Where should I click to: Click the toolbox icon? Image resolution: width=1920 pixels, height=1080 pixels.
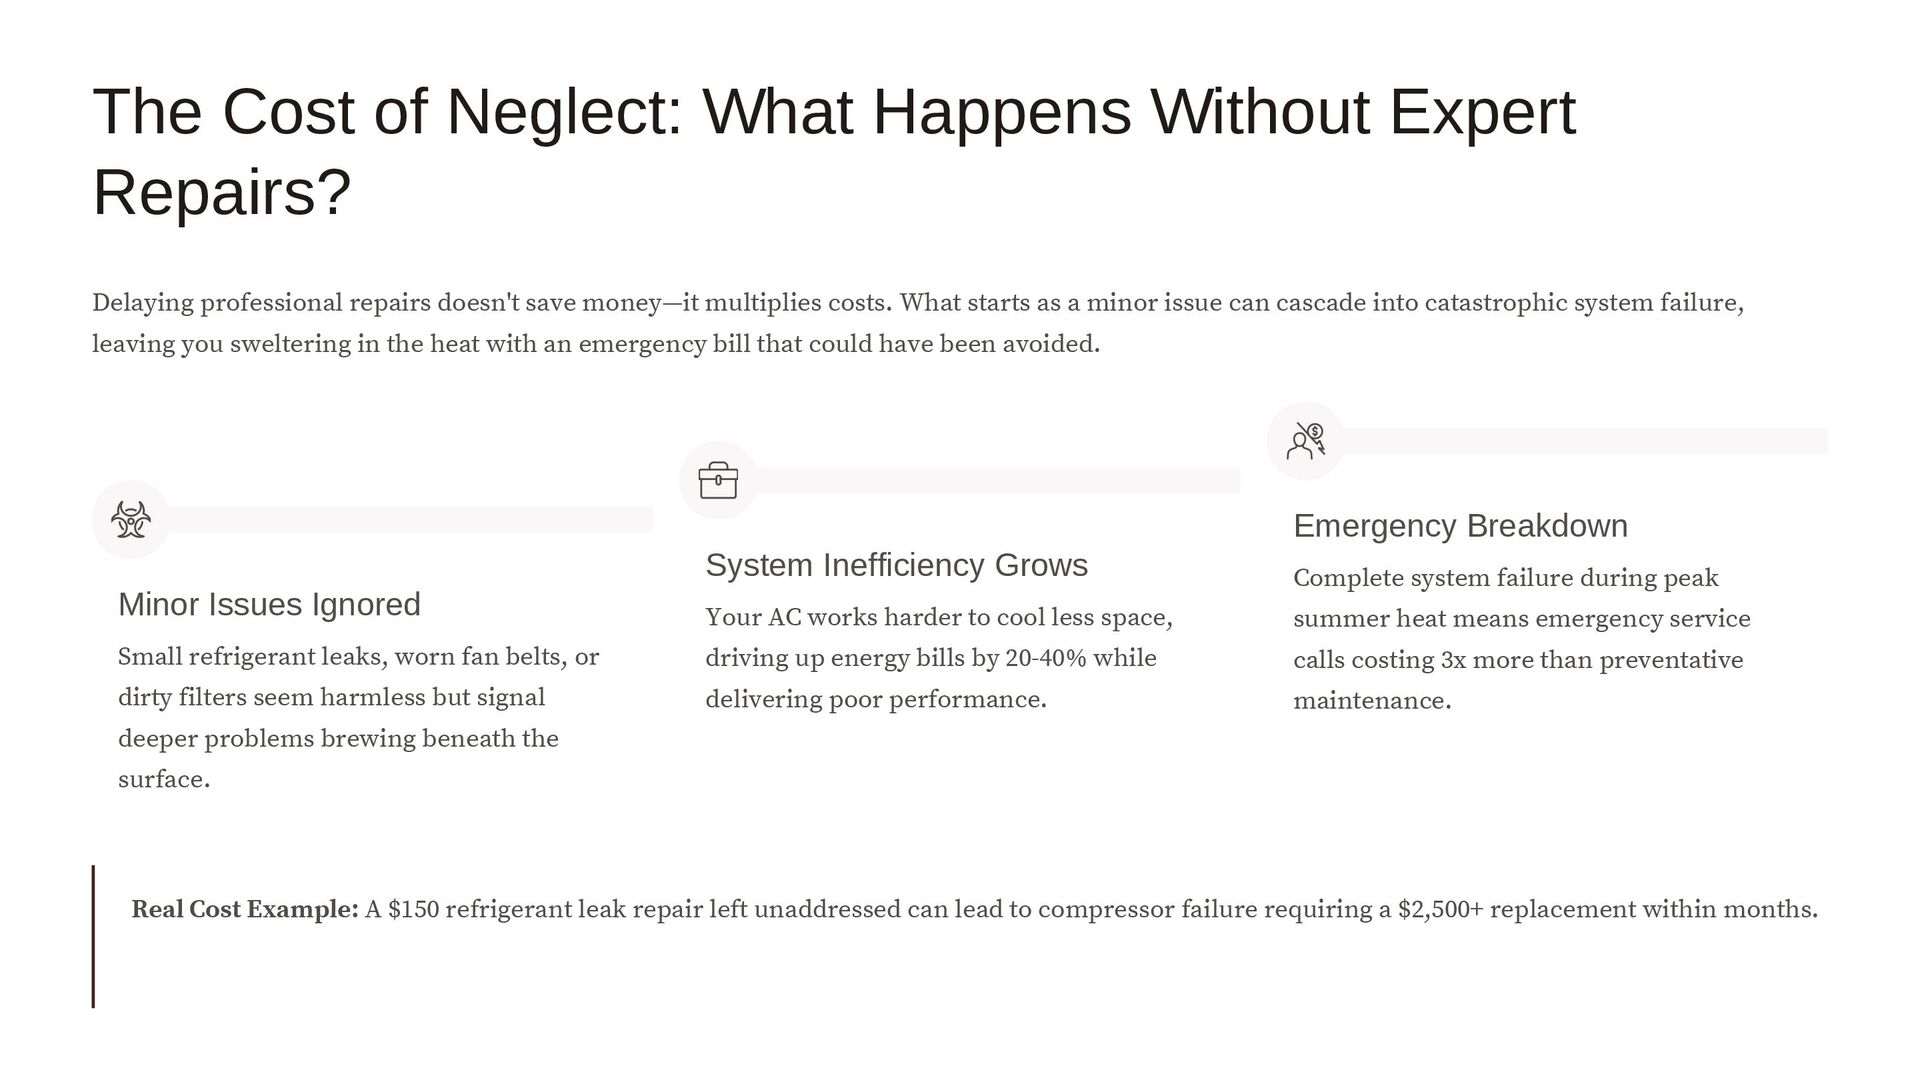[718, 481]
